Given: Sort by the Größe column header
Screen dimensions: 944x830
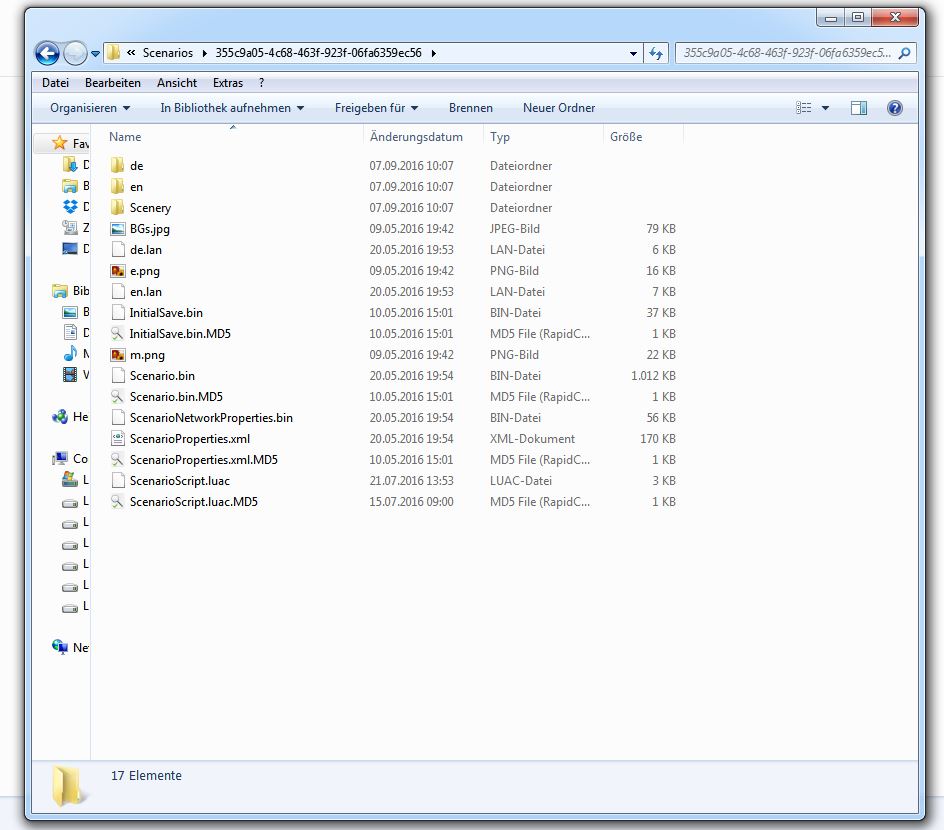Looking at the screenshot, I should coord(626,137).
